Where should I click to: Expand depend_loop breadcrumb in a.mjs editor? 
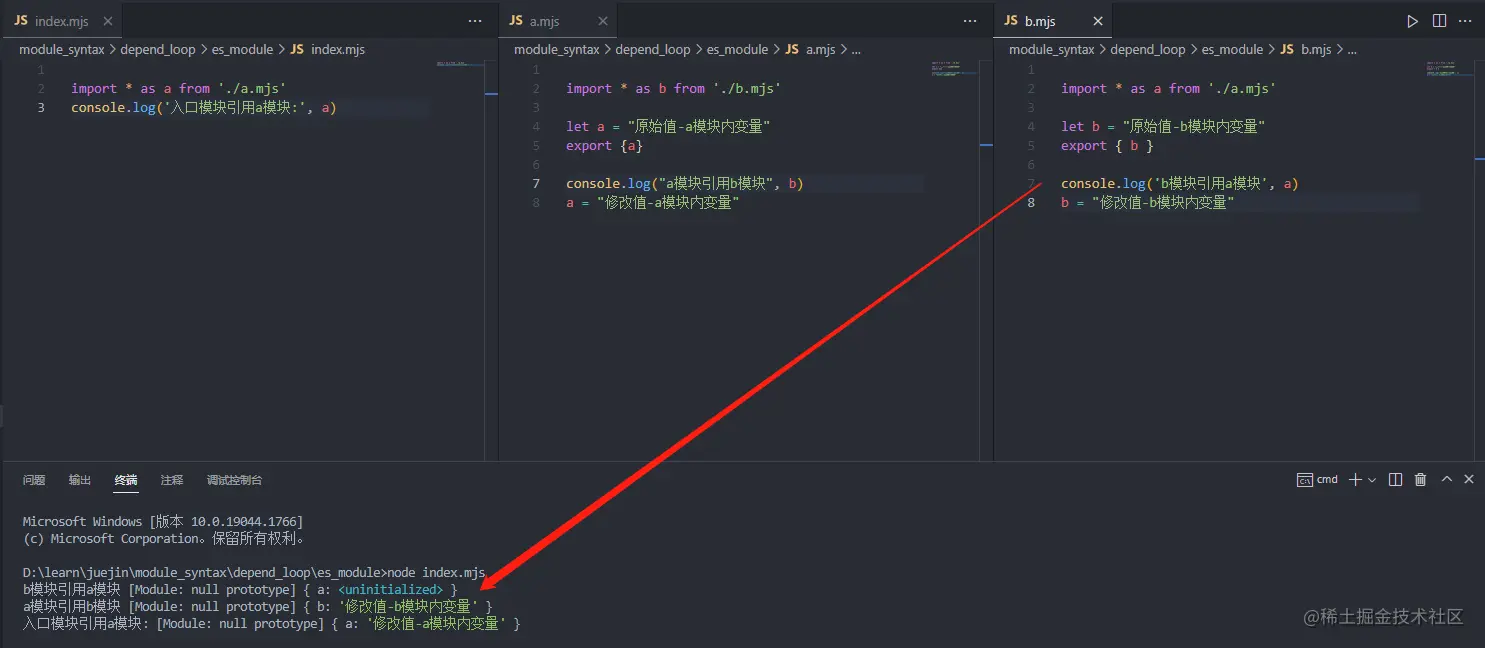[653, 49]
